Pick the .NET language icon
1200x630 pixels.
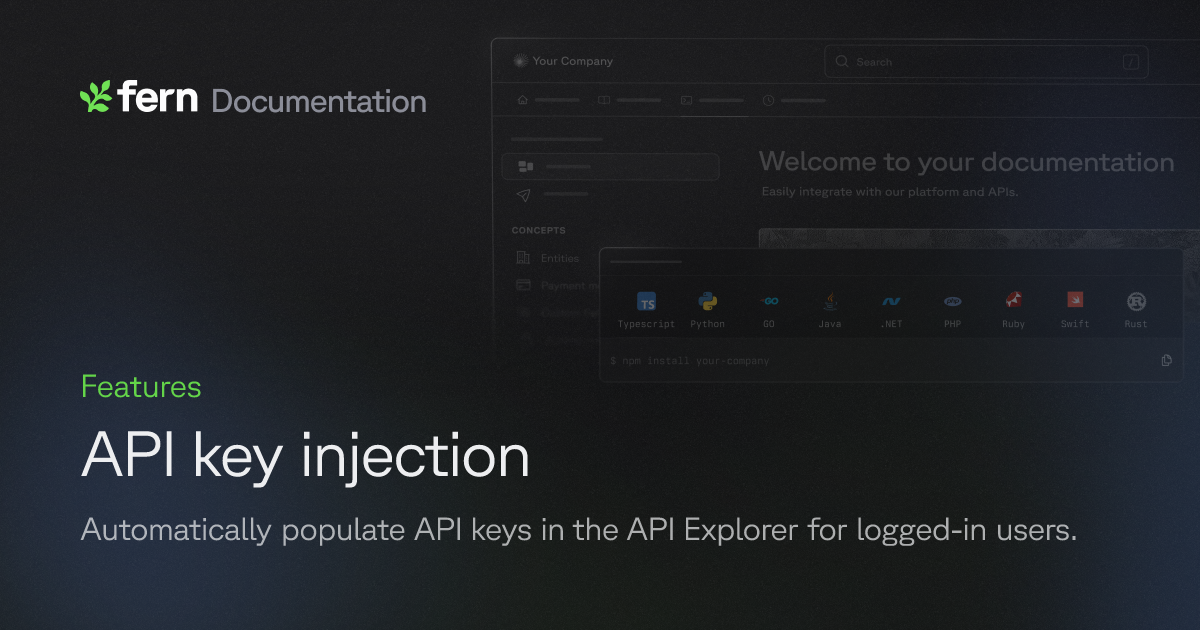891,301
